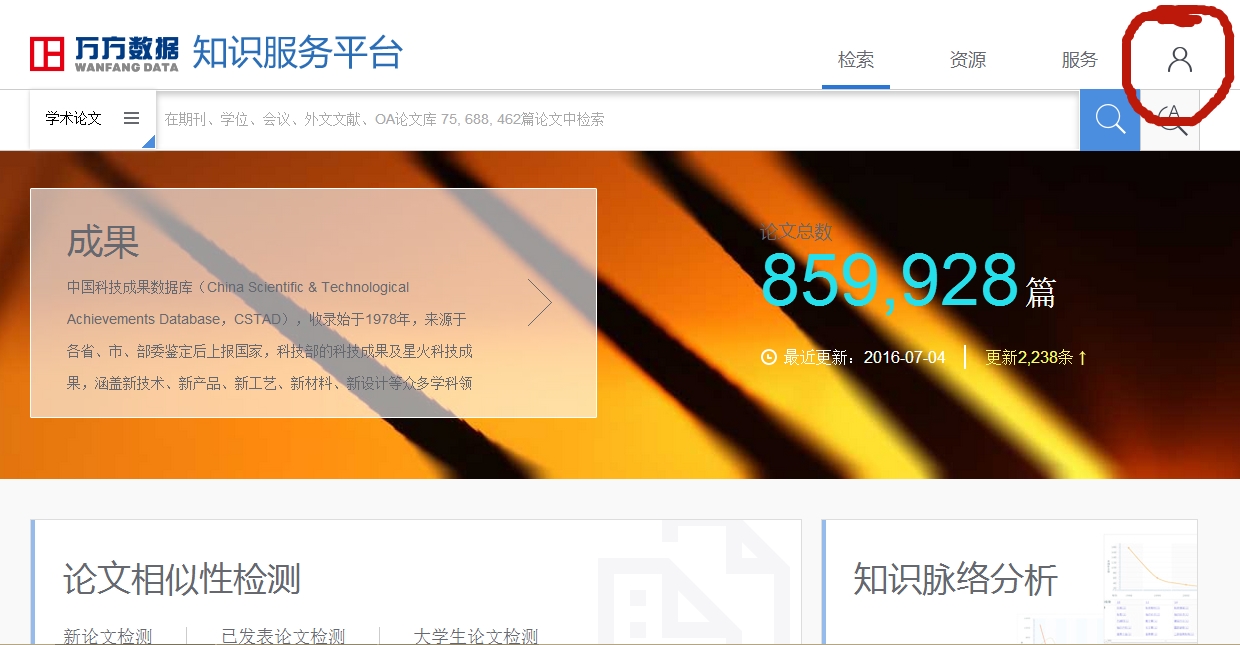Open the 服务 navigation menu
The image size is (1240, 645).
1080,60
